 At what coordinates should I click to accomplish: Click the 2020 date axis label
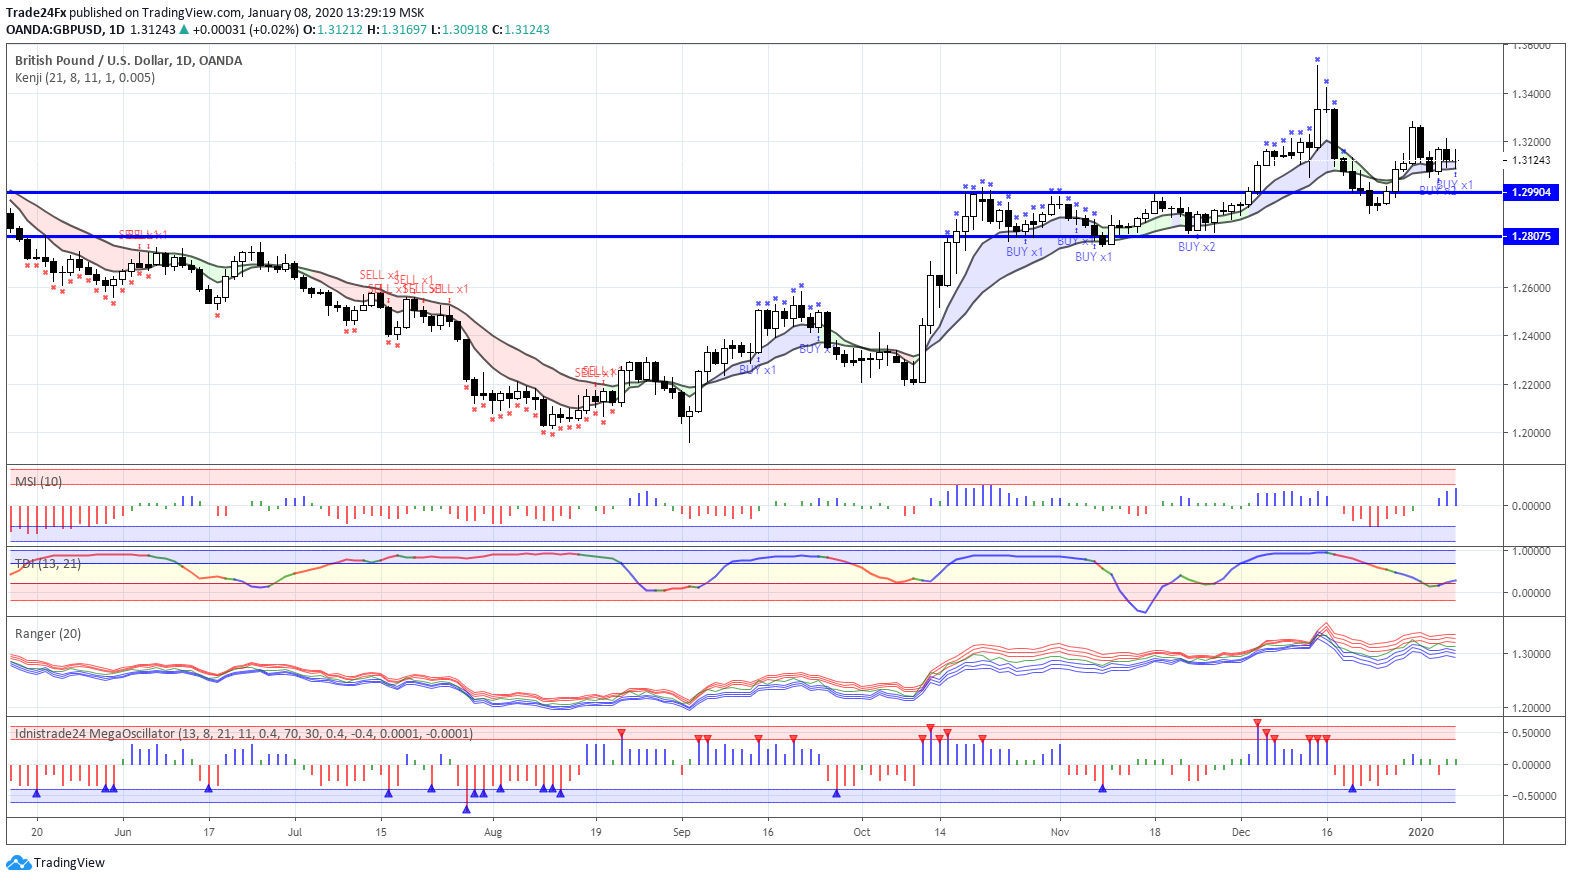1421,832
